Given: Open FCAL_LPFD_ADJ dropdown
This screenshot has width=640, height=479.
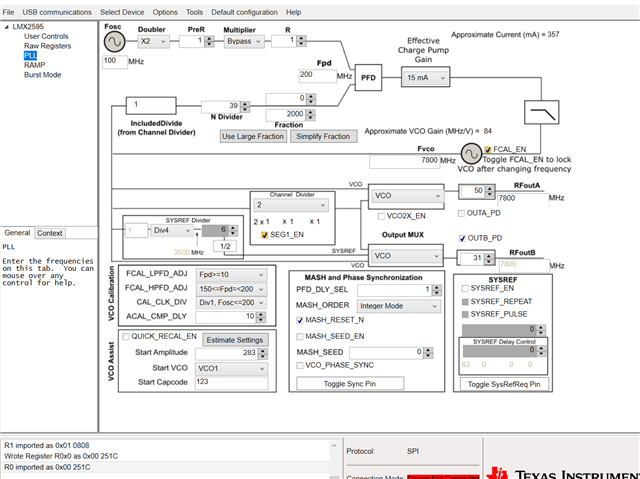Looking at the screenshot, I should click(231, 275).
